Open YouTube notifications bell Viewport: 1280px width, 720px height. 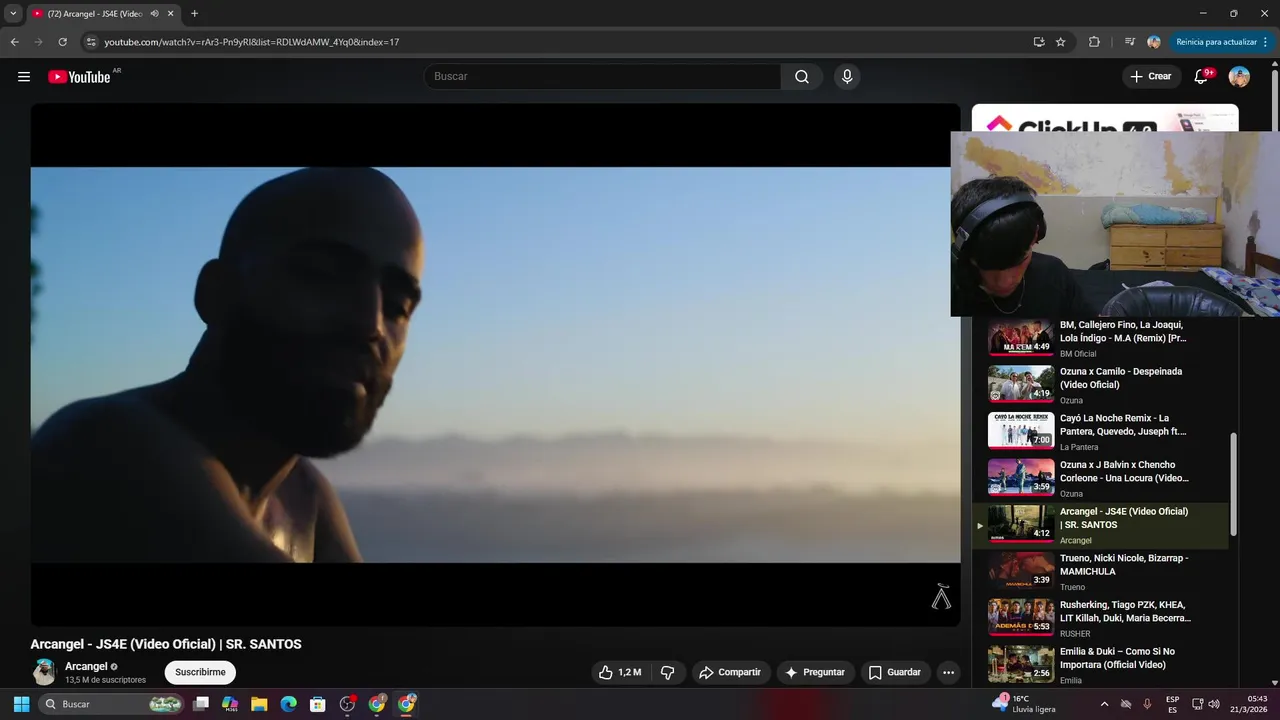(1202, 77)
